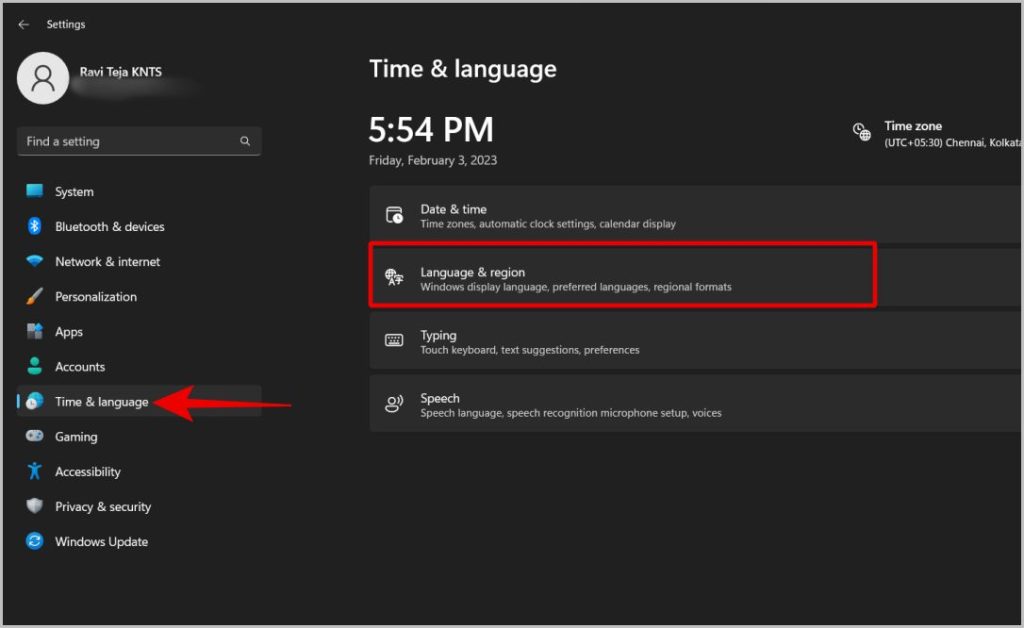Open the Apps category label
1024x628 pixels.
(x=69, y=332)
